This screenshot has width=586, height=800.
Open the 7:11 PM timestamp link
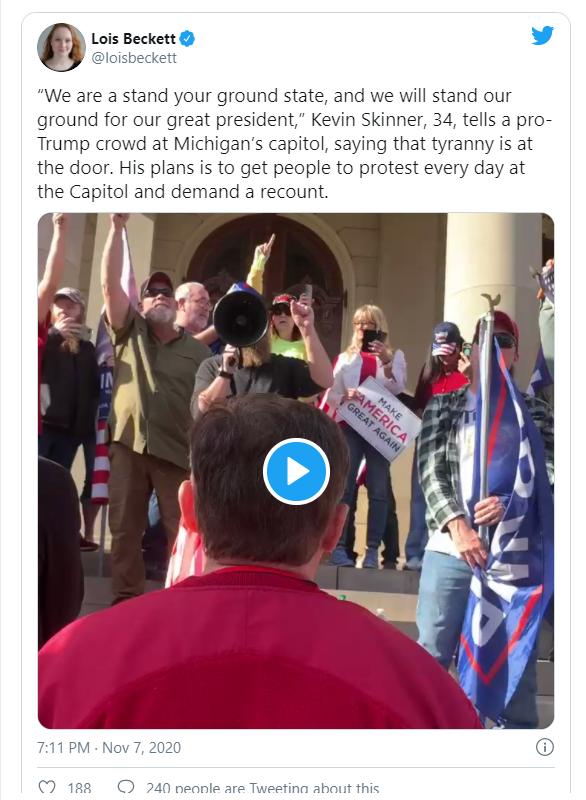coord(63,748)
